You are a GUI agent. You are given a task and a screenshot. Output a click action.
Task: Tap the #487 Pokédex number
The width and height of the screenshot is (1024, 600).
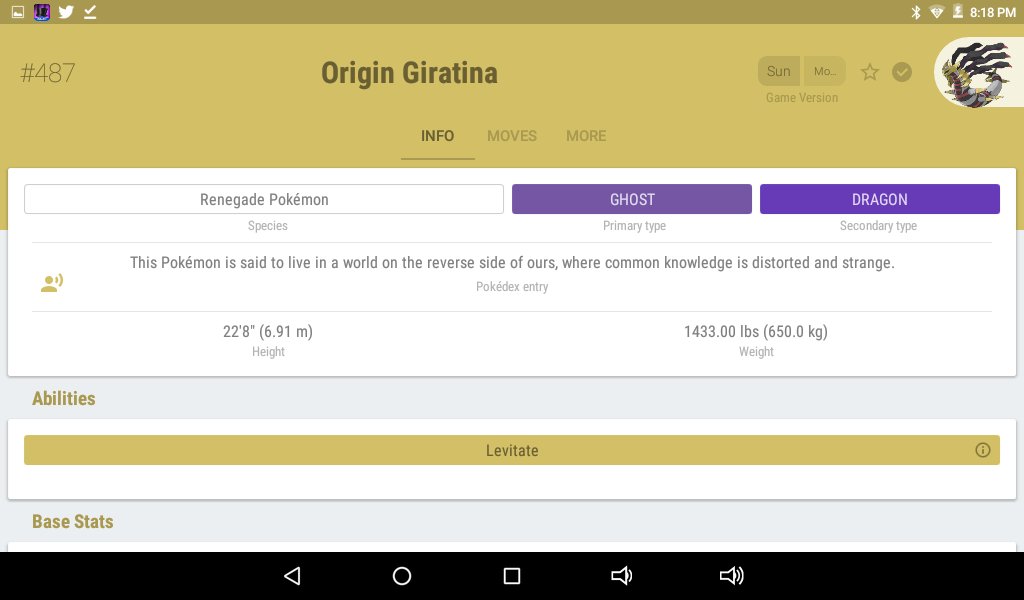click(48, 72)
